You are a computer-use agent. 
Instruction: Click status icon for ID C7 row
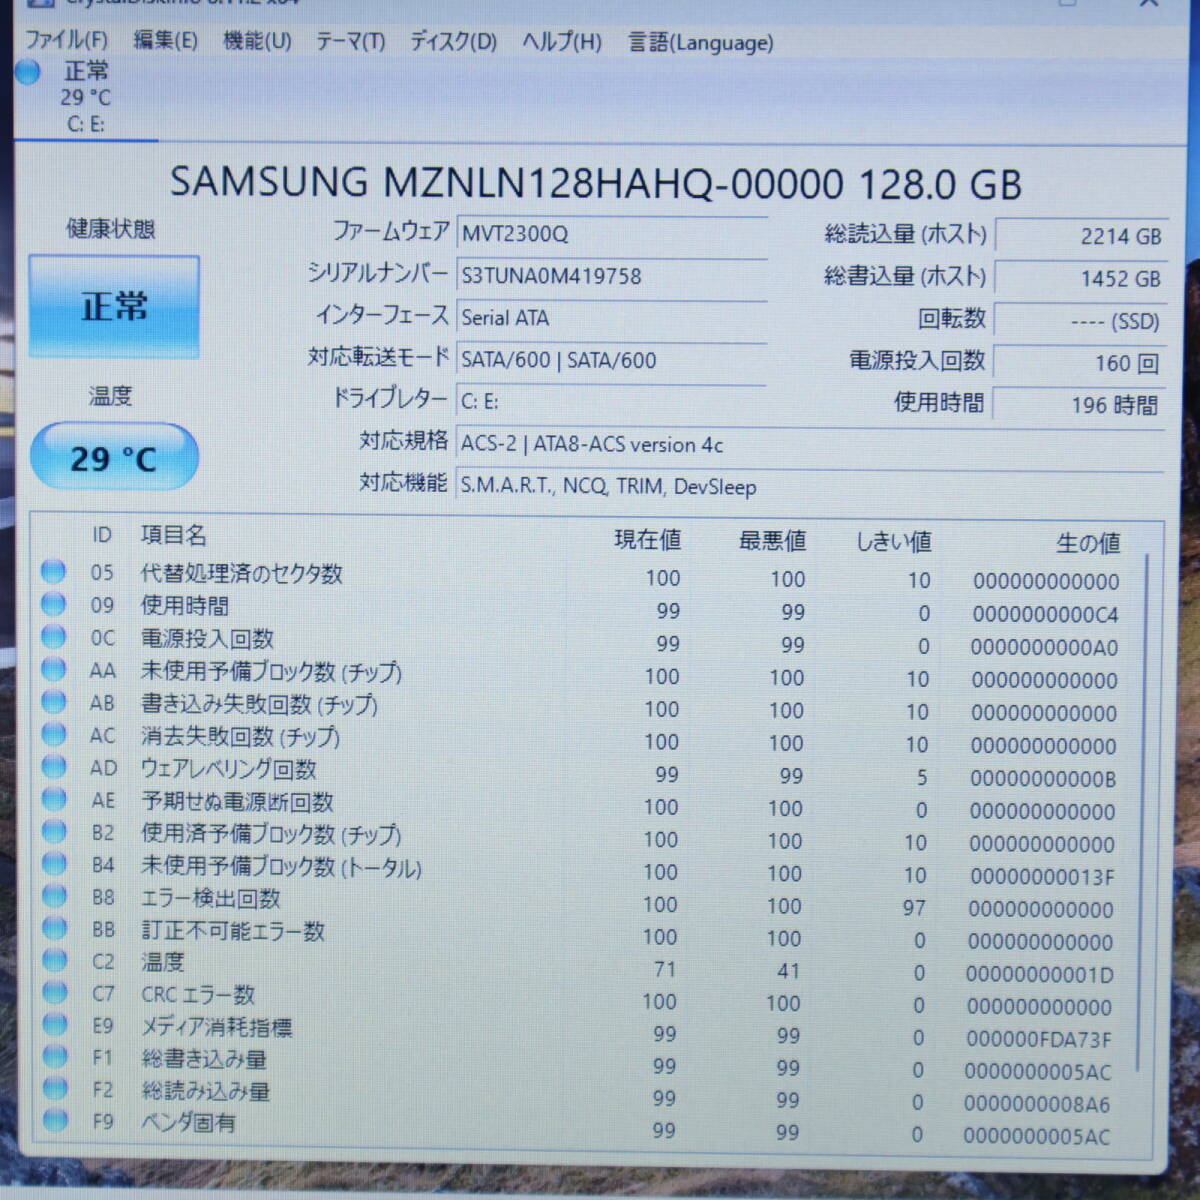53,992
